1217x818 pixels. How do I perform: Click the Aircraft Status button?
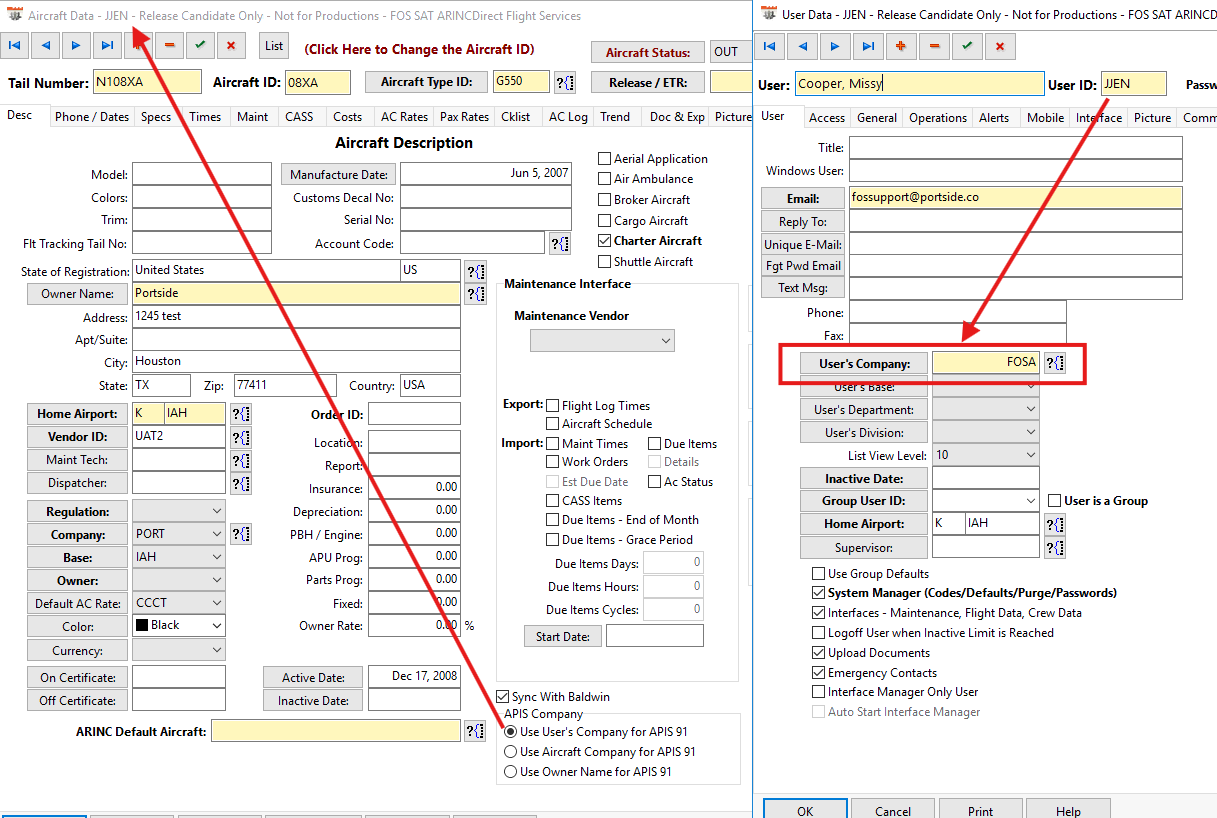[647, 53]
